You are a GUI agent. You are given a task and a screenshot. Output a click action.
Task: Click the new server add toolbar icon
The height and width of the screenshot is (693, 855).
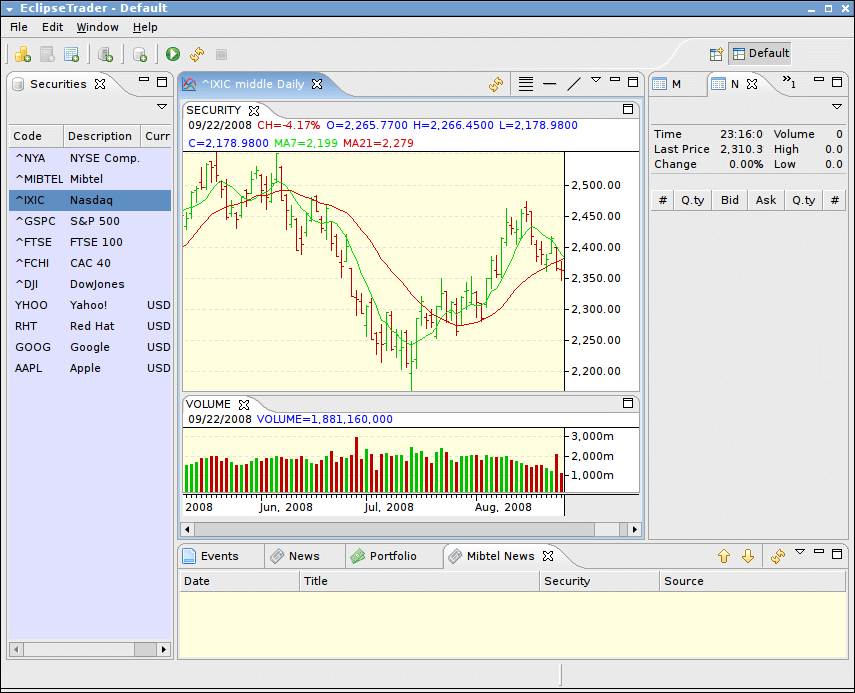click(105, 54)
